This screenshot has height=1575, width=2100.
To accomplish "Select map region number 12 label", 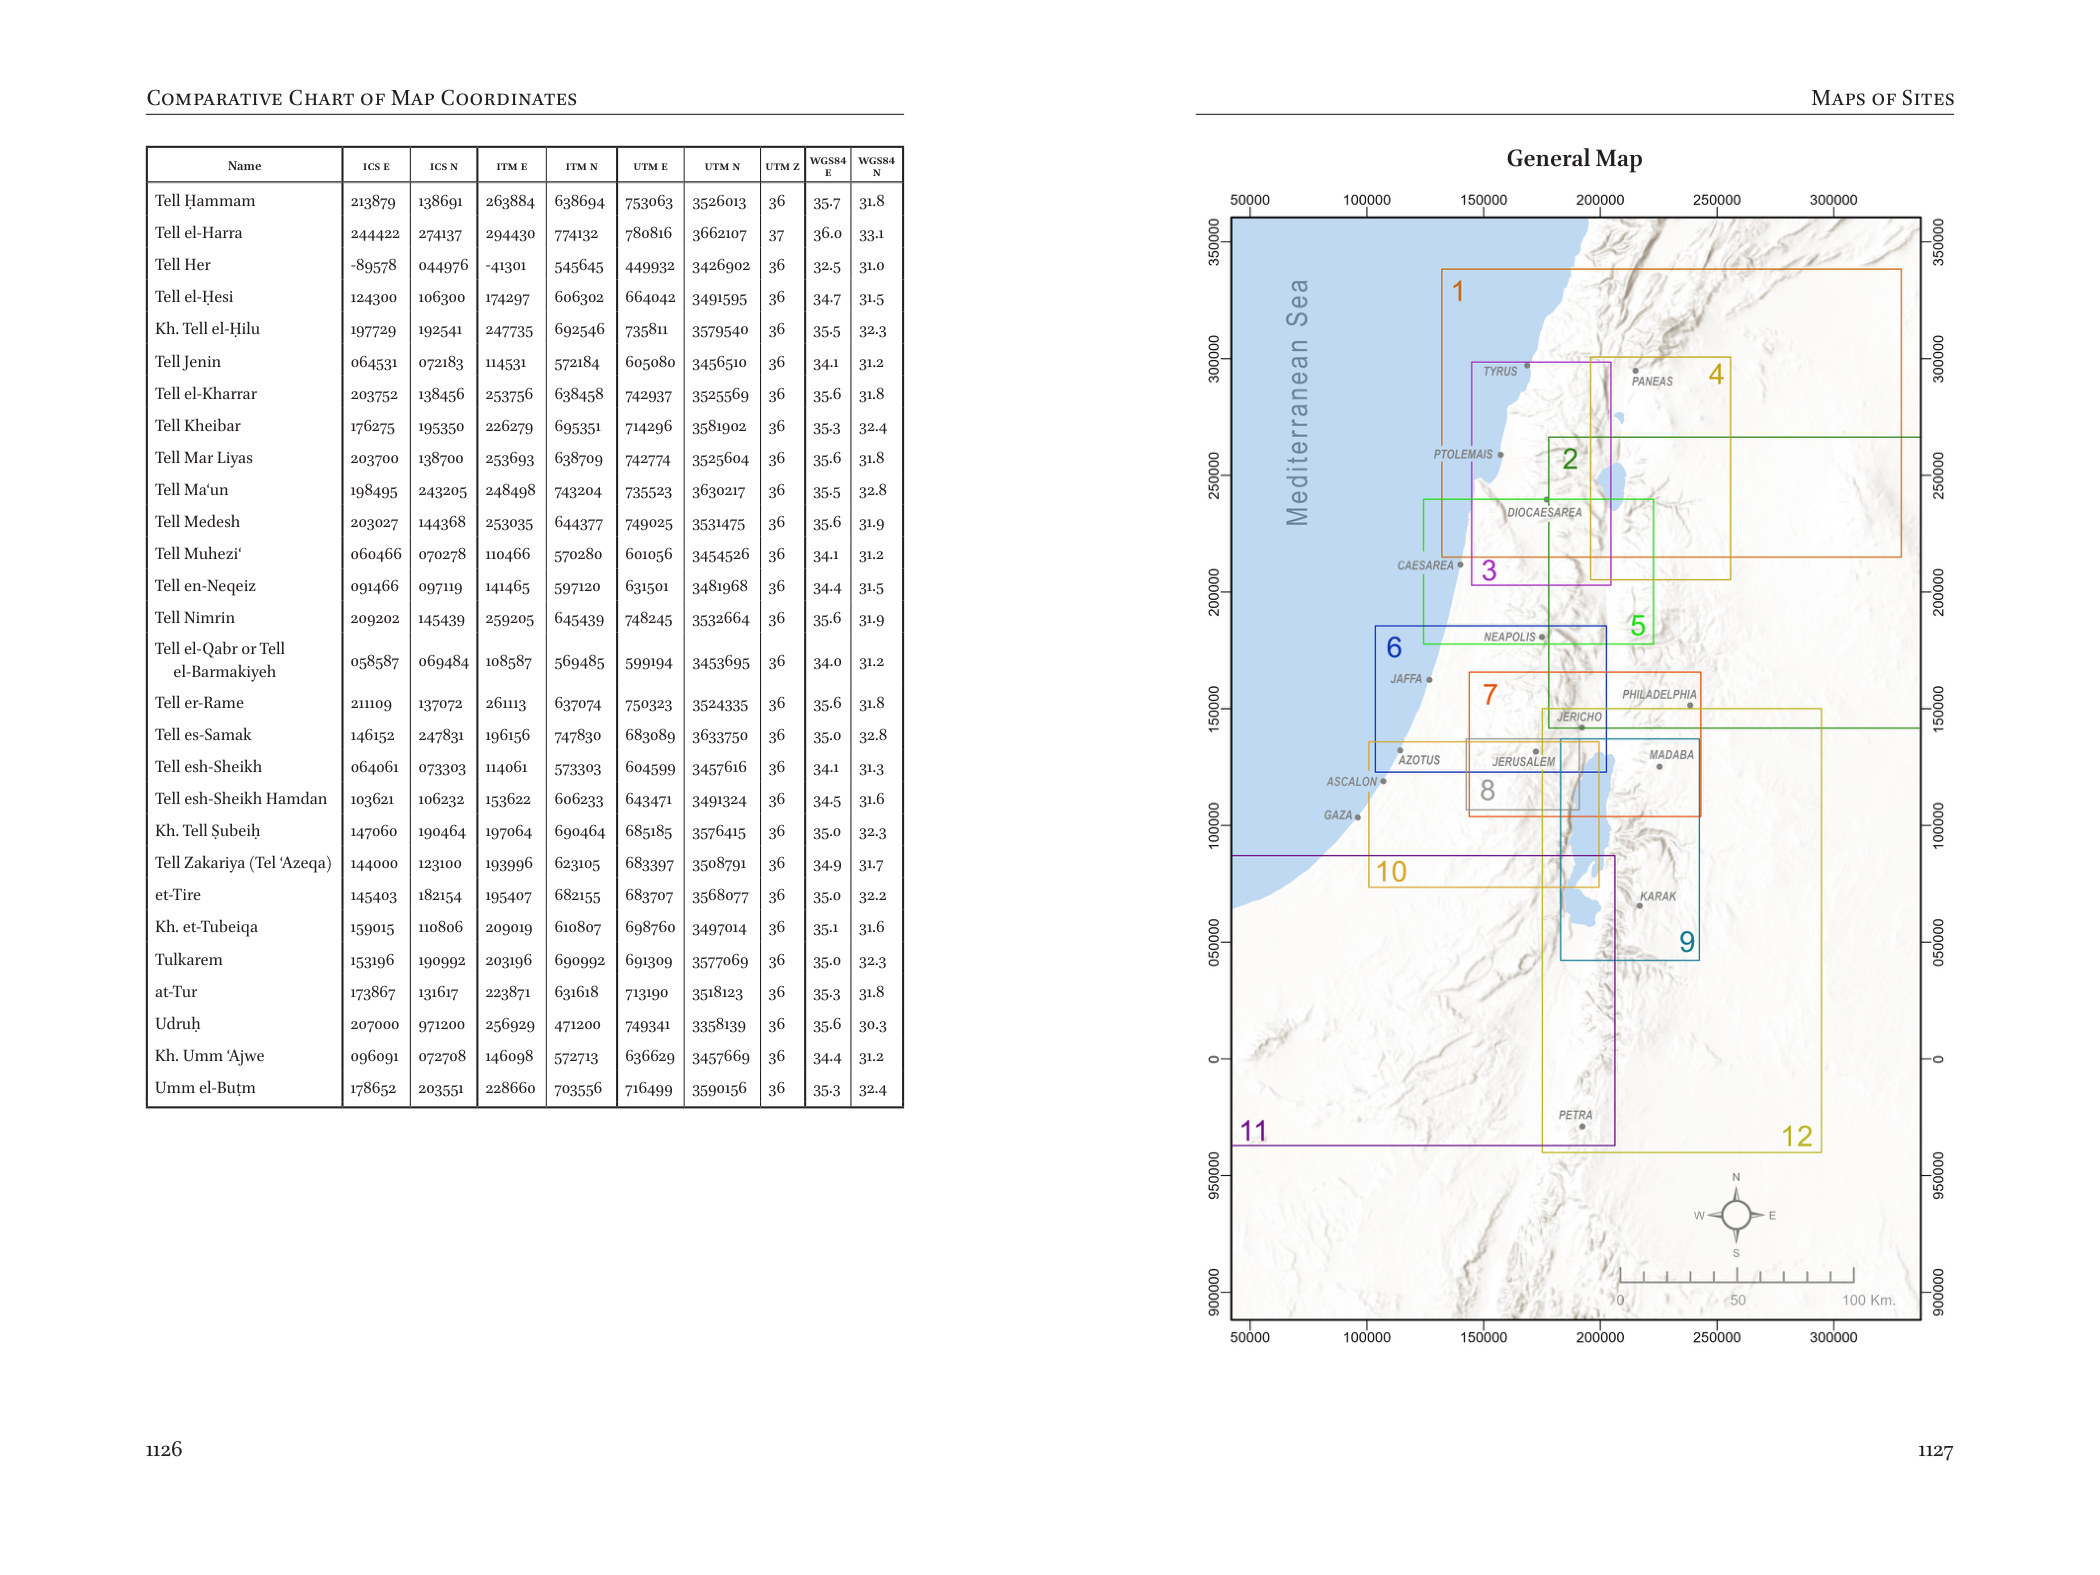I will pos(1797,1136).
